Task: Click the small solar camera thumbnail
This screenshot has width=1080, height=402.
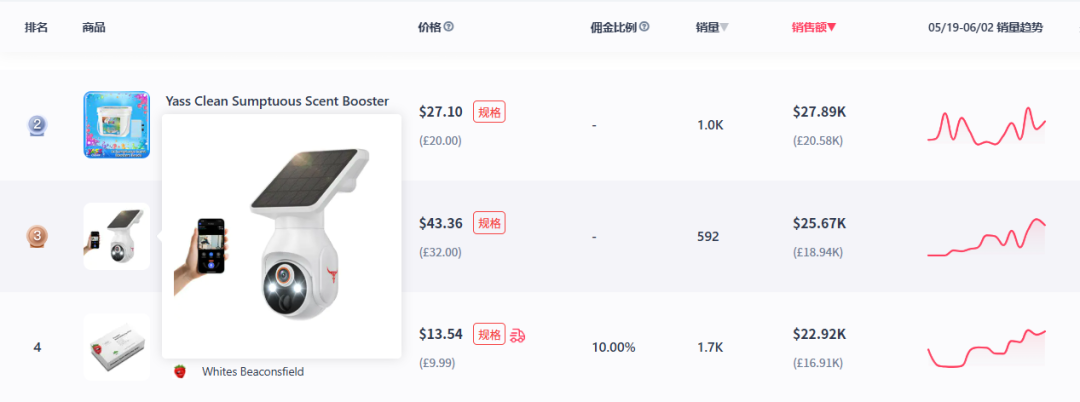Action: point(116,236)
